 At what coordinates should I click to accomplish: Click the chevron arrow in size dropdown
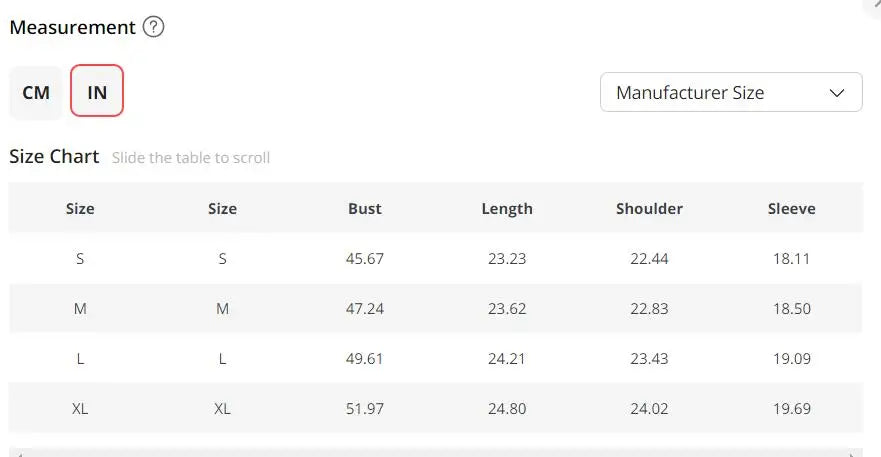[x=837, y=93]
